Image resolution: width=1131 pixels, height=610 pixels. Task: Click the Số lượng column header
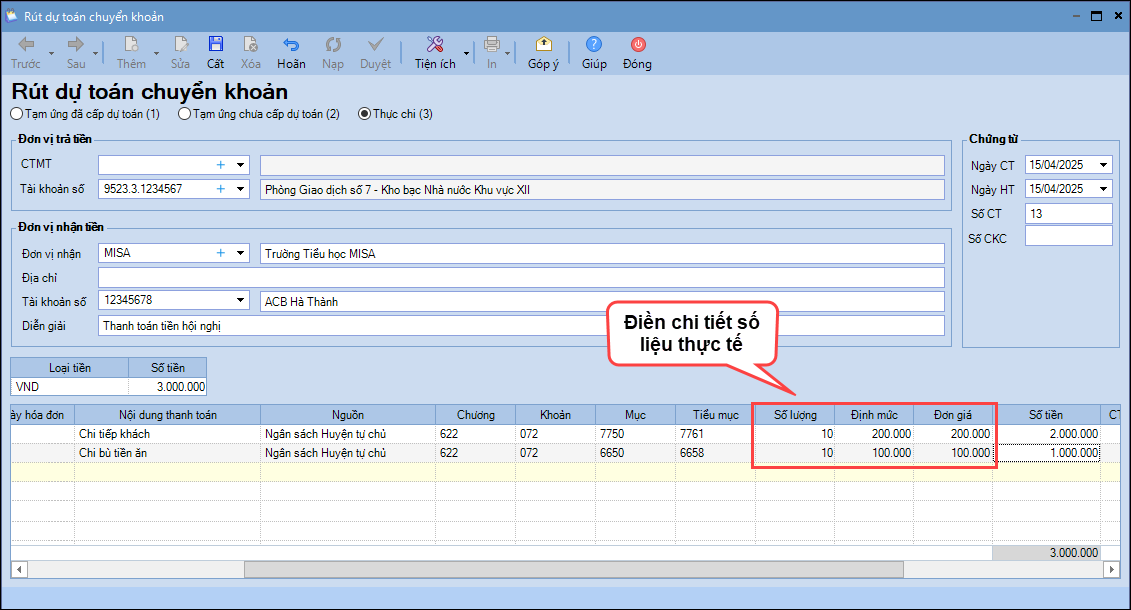[795, 415]
